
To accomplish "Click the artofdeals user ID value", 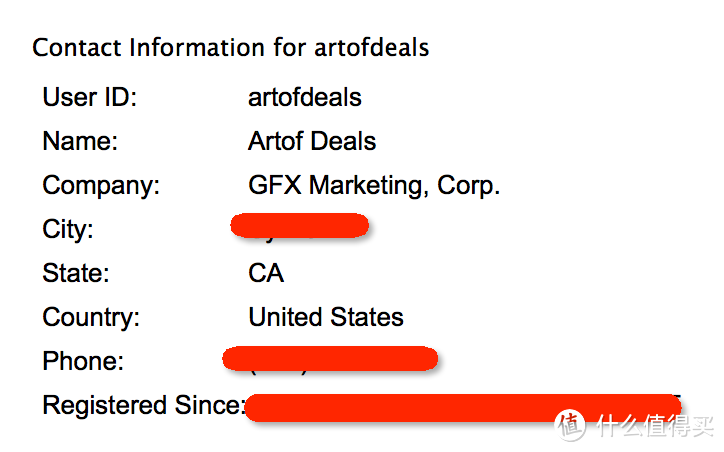I will [x=305, y=97].
